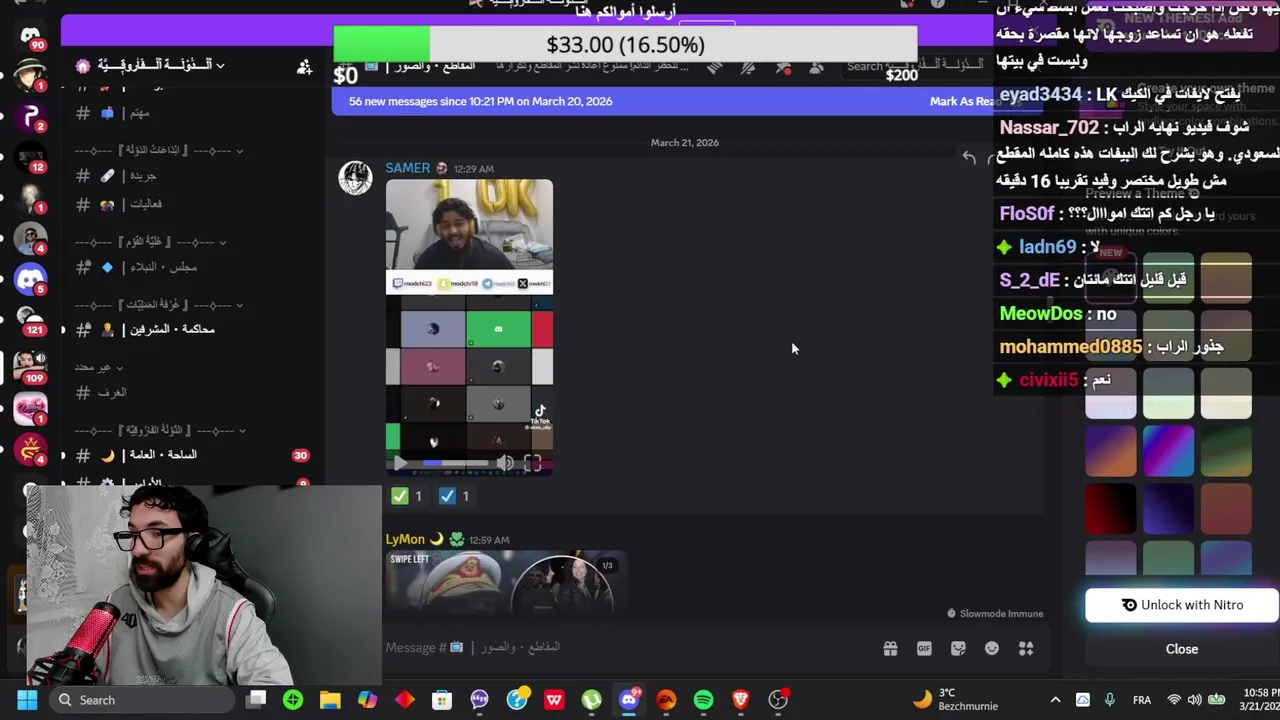
Task: Open the pink server icon with badge 1
Action: (31, 409)
